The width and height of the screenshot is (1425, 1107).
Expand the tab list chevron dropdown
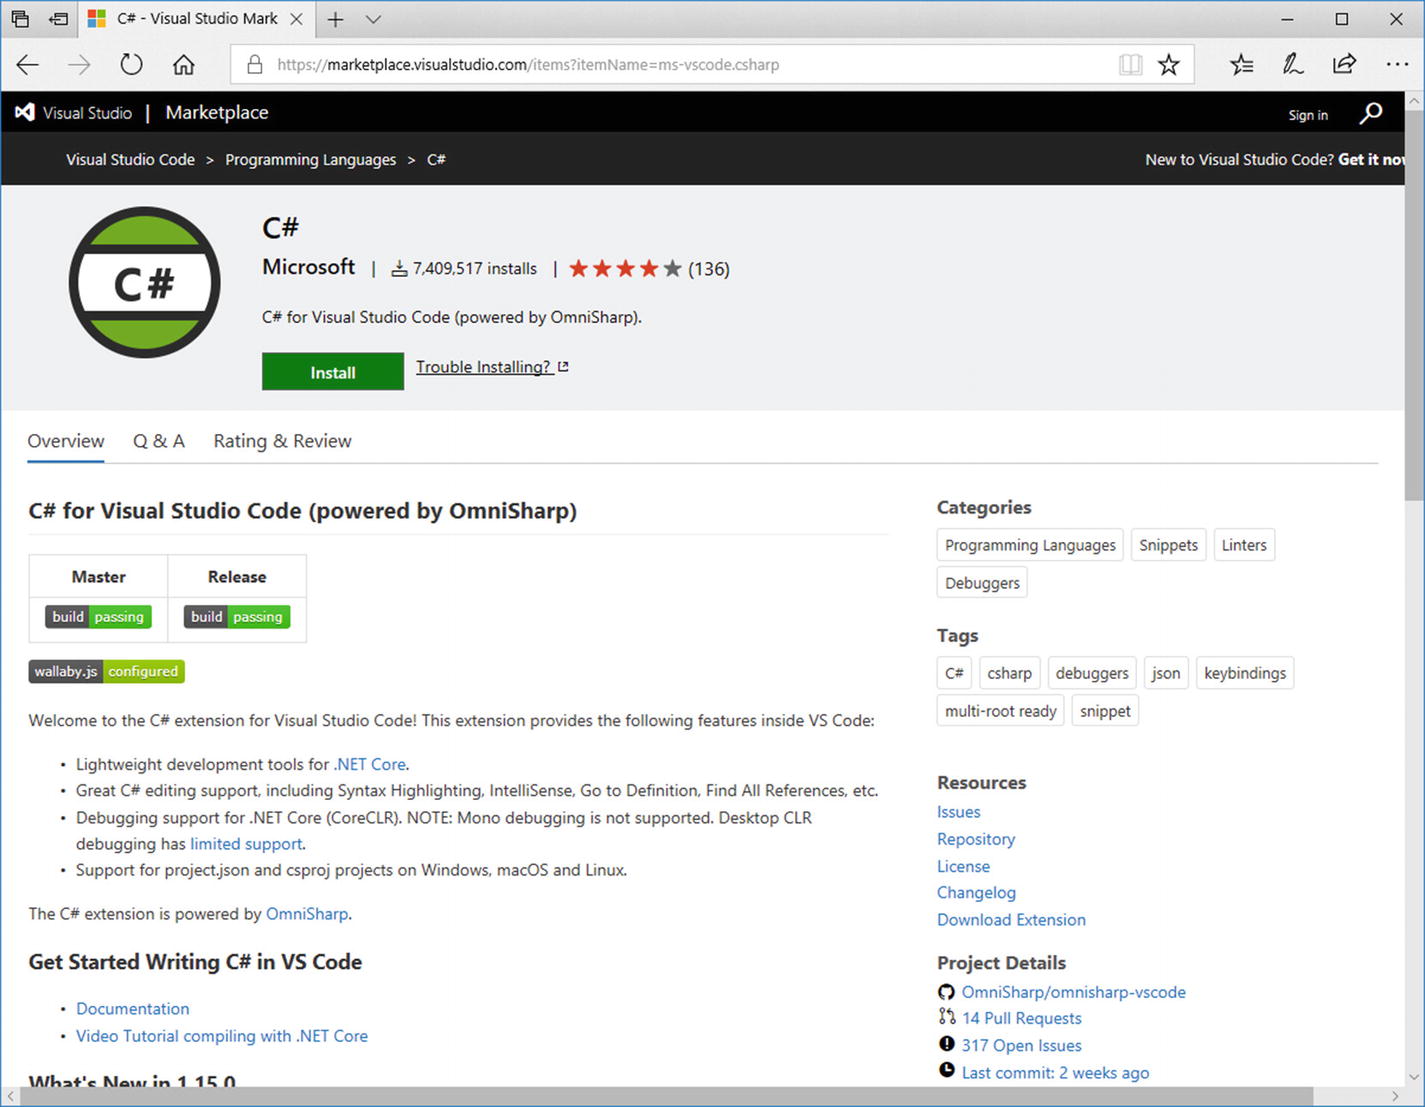[373, 19]
